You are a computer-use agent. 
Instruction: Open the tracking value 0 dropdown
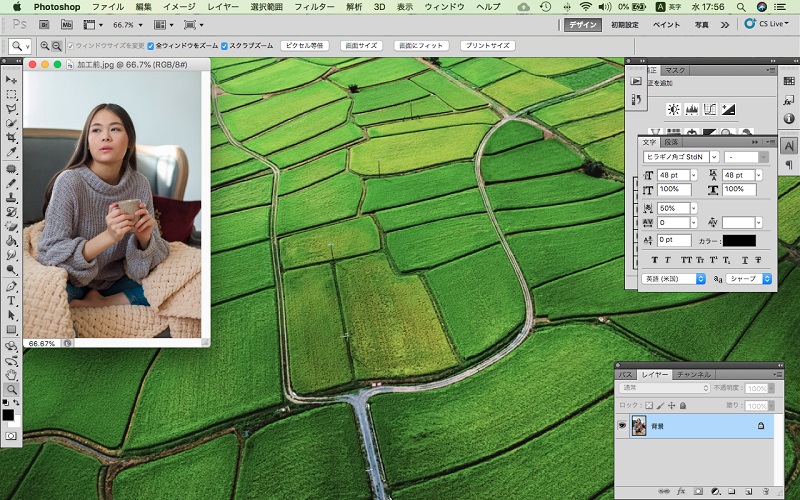(693, 223)
